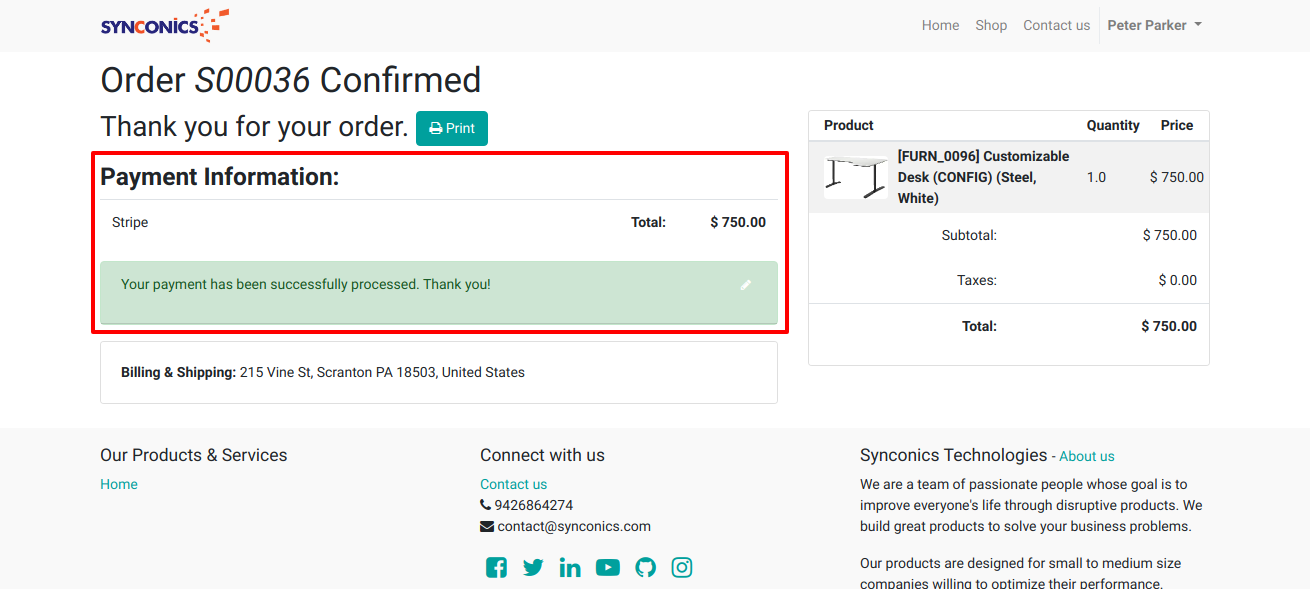1310x589 pixels.
Task: Open Facebook social icon
Action: tap(496, 568)
